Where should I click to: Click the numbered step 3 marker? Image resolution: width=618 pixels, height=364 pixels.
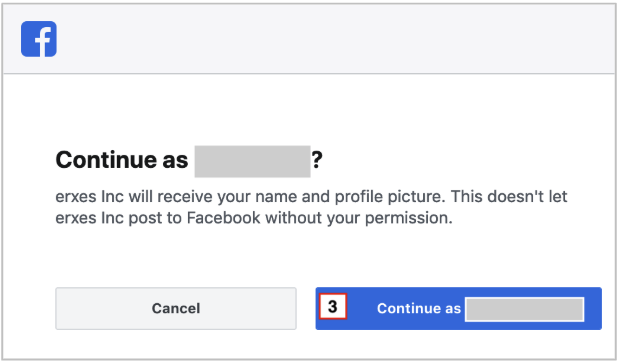333,306
